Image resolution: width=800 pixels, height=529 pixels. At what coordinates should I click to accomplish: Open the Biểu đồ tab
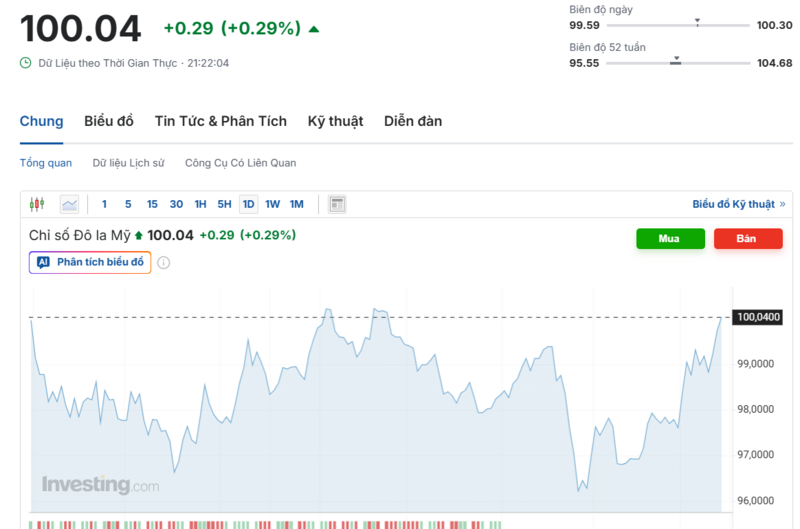109,121
